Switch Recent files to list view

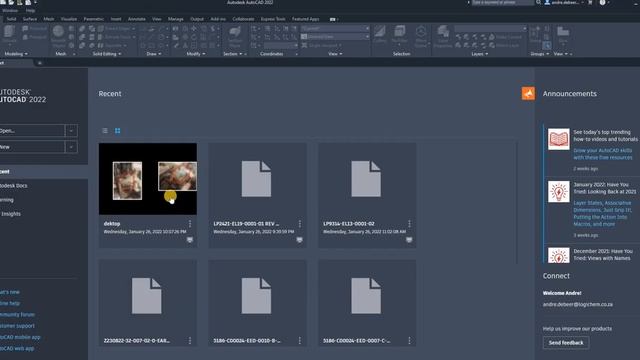pyautogui.click(x=105, y=131)
